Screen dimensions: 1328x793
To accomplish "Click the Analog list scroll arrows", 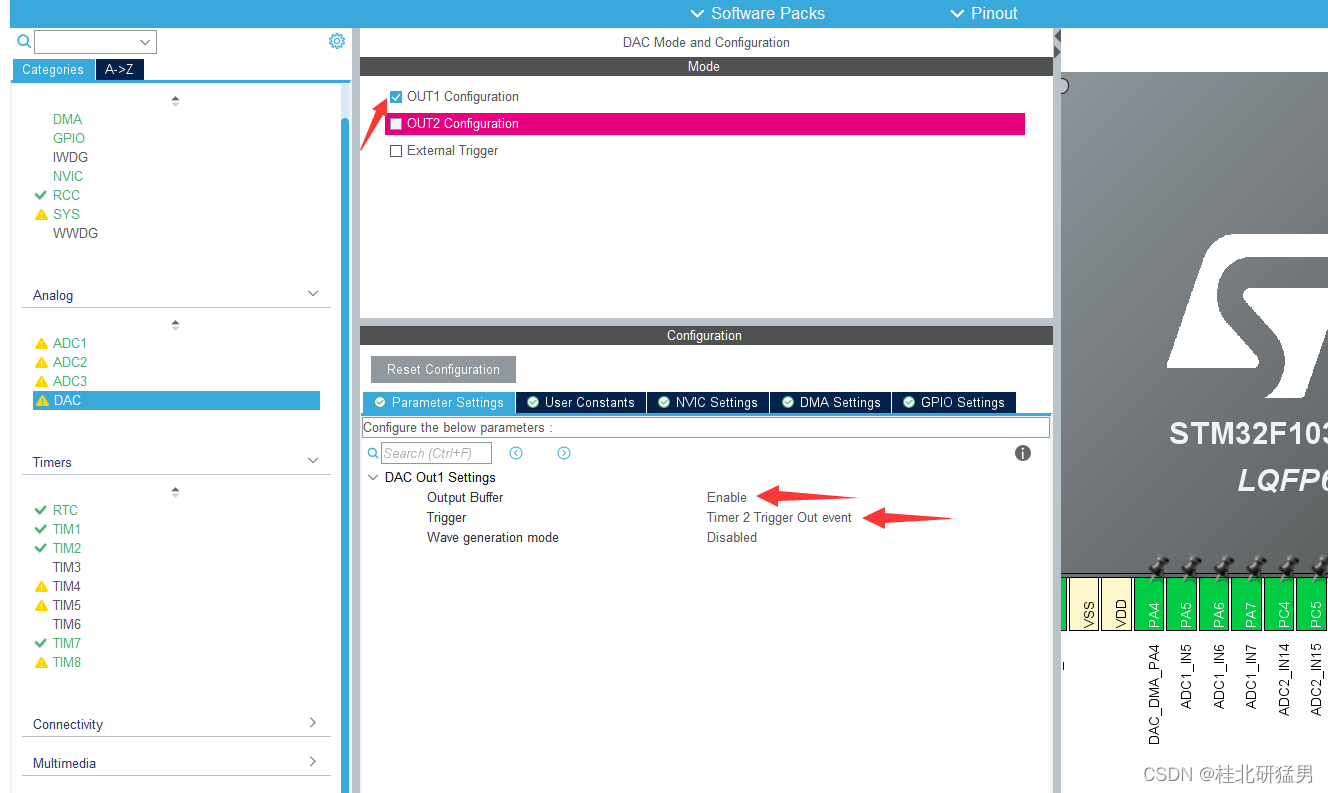I will [x=176, y=325].
